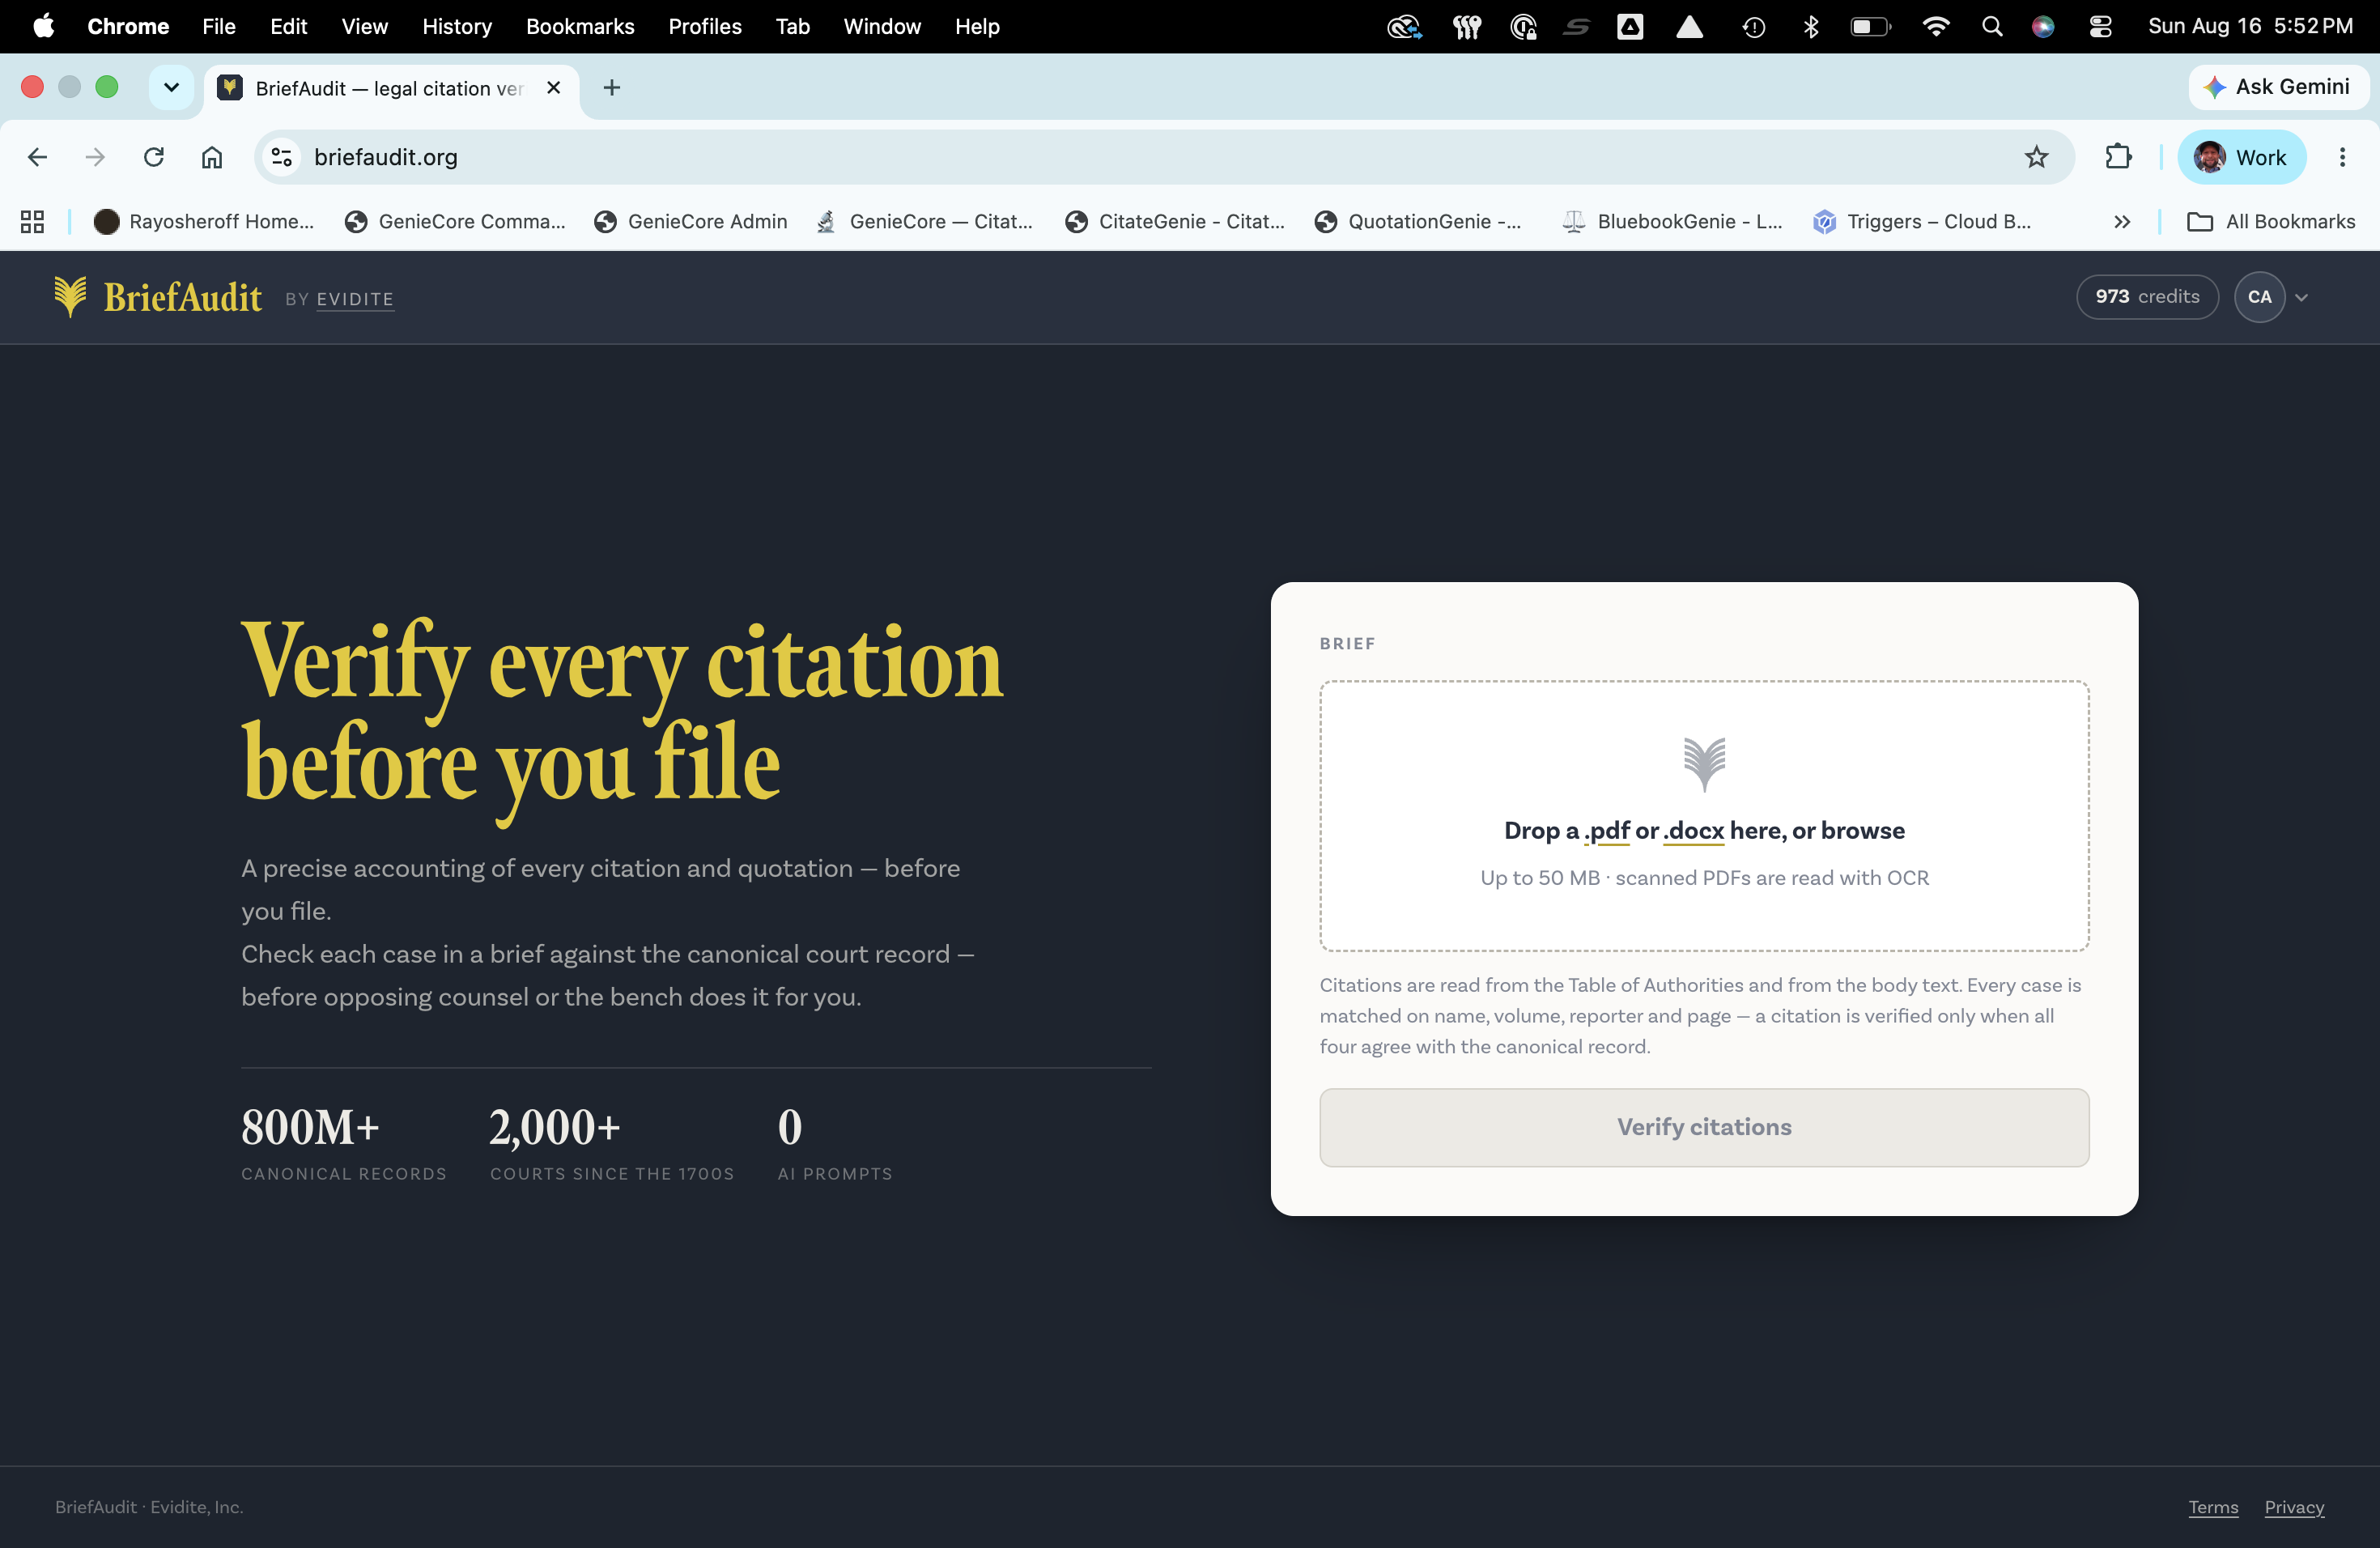Click the BriefAudit wheat logo icon

point(70,297)
